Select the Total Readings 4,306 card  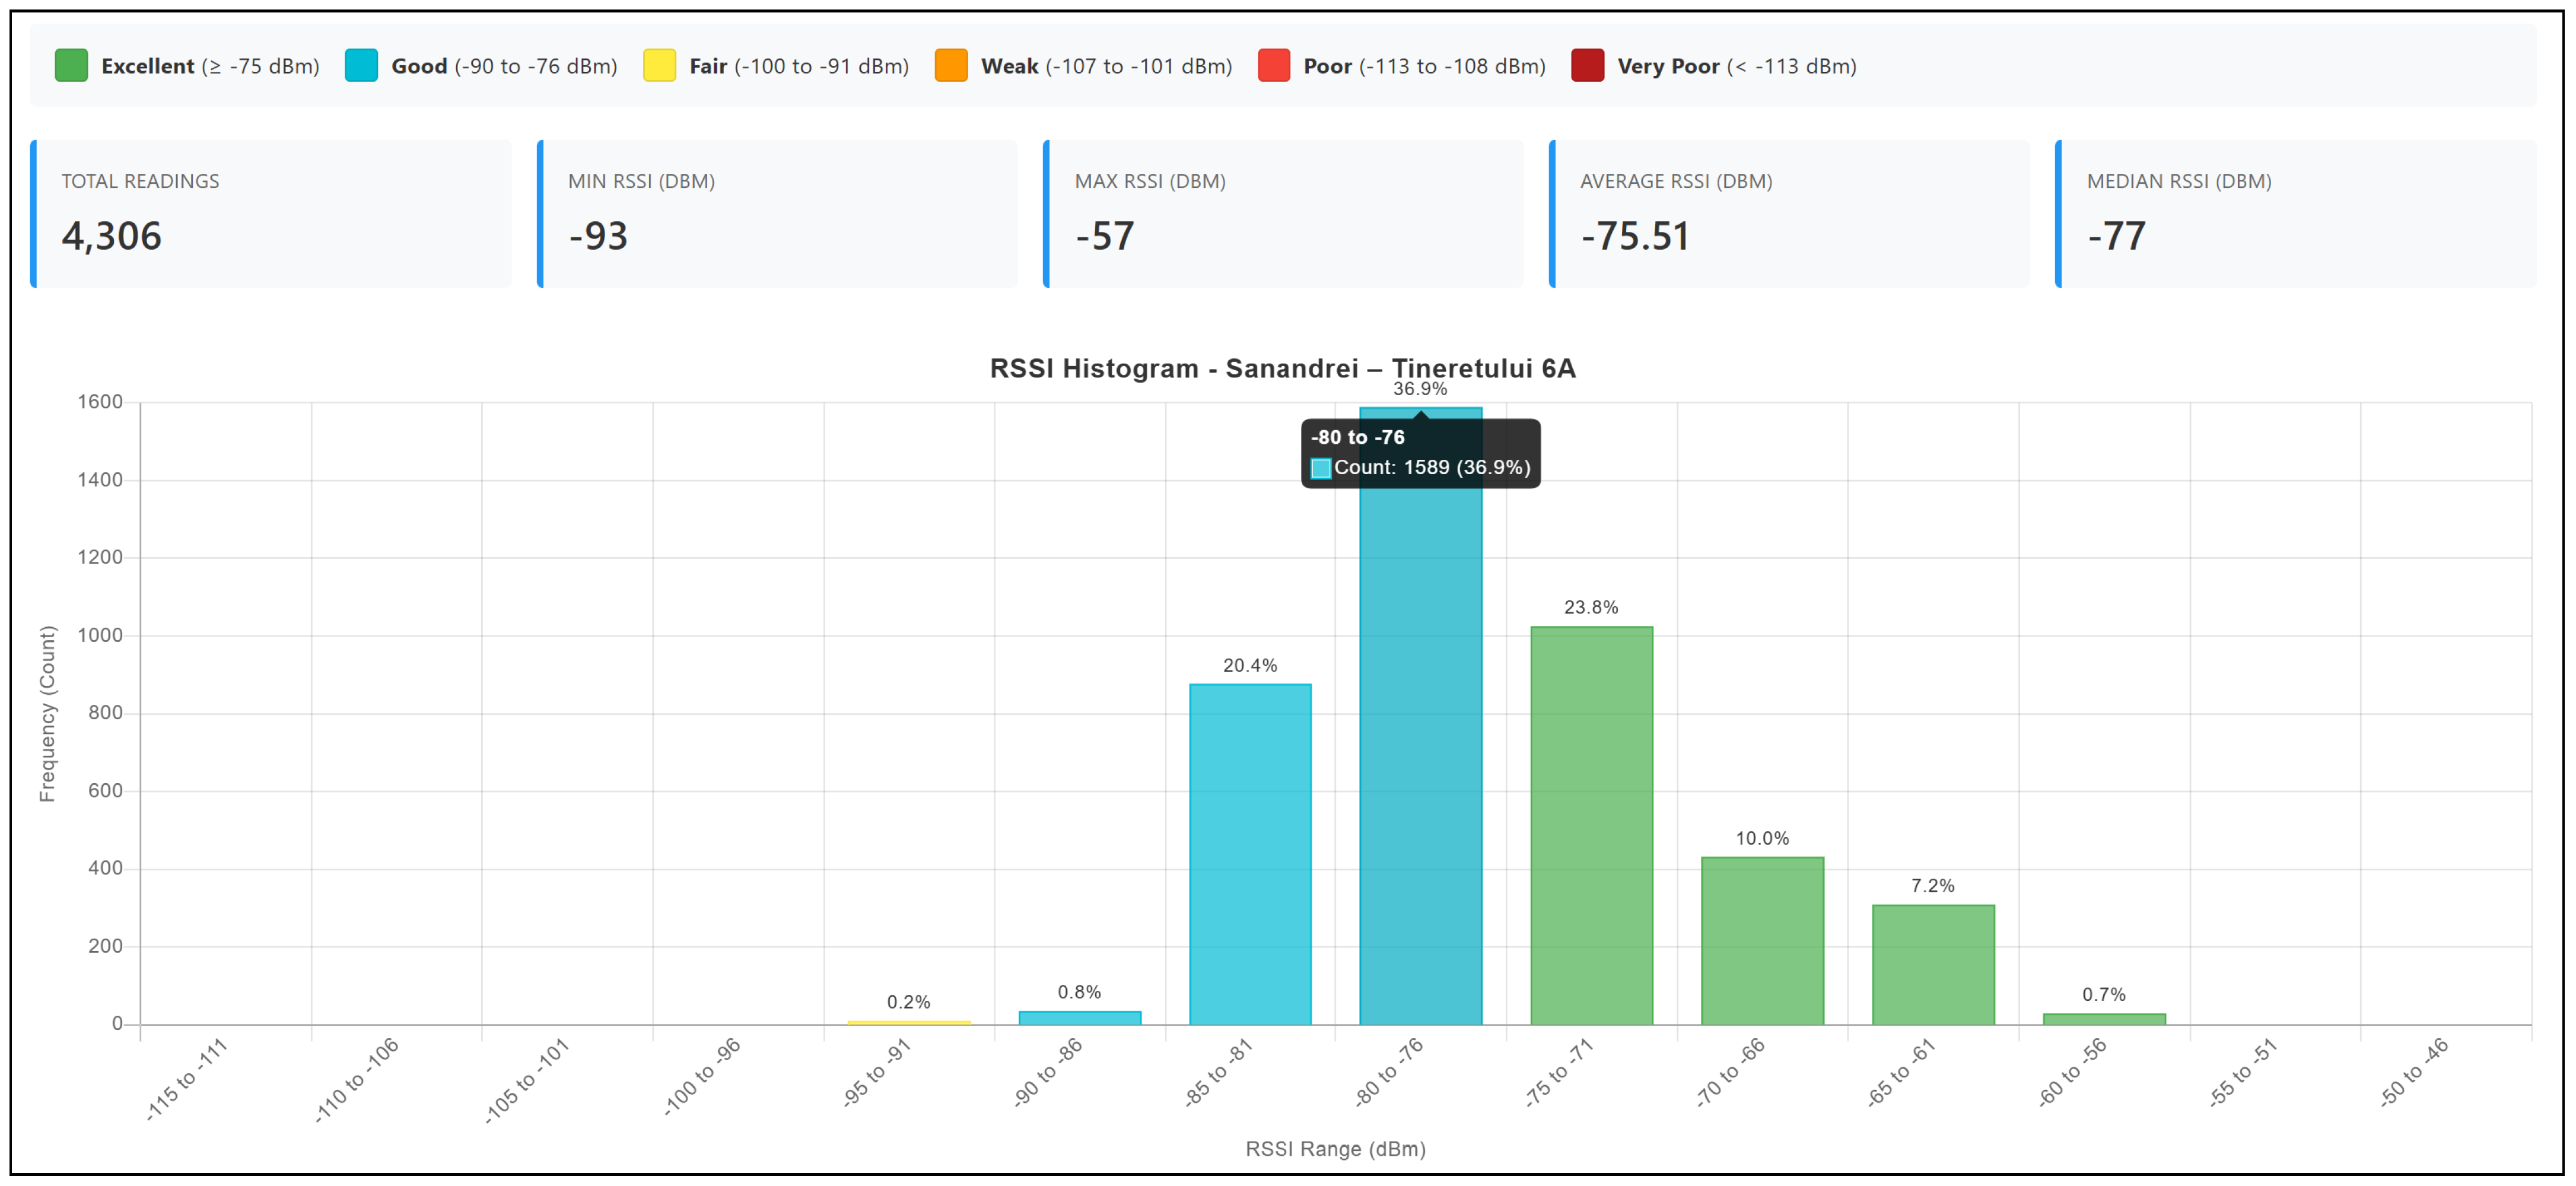[271, 214]
